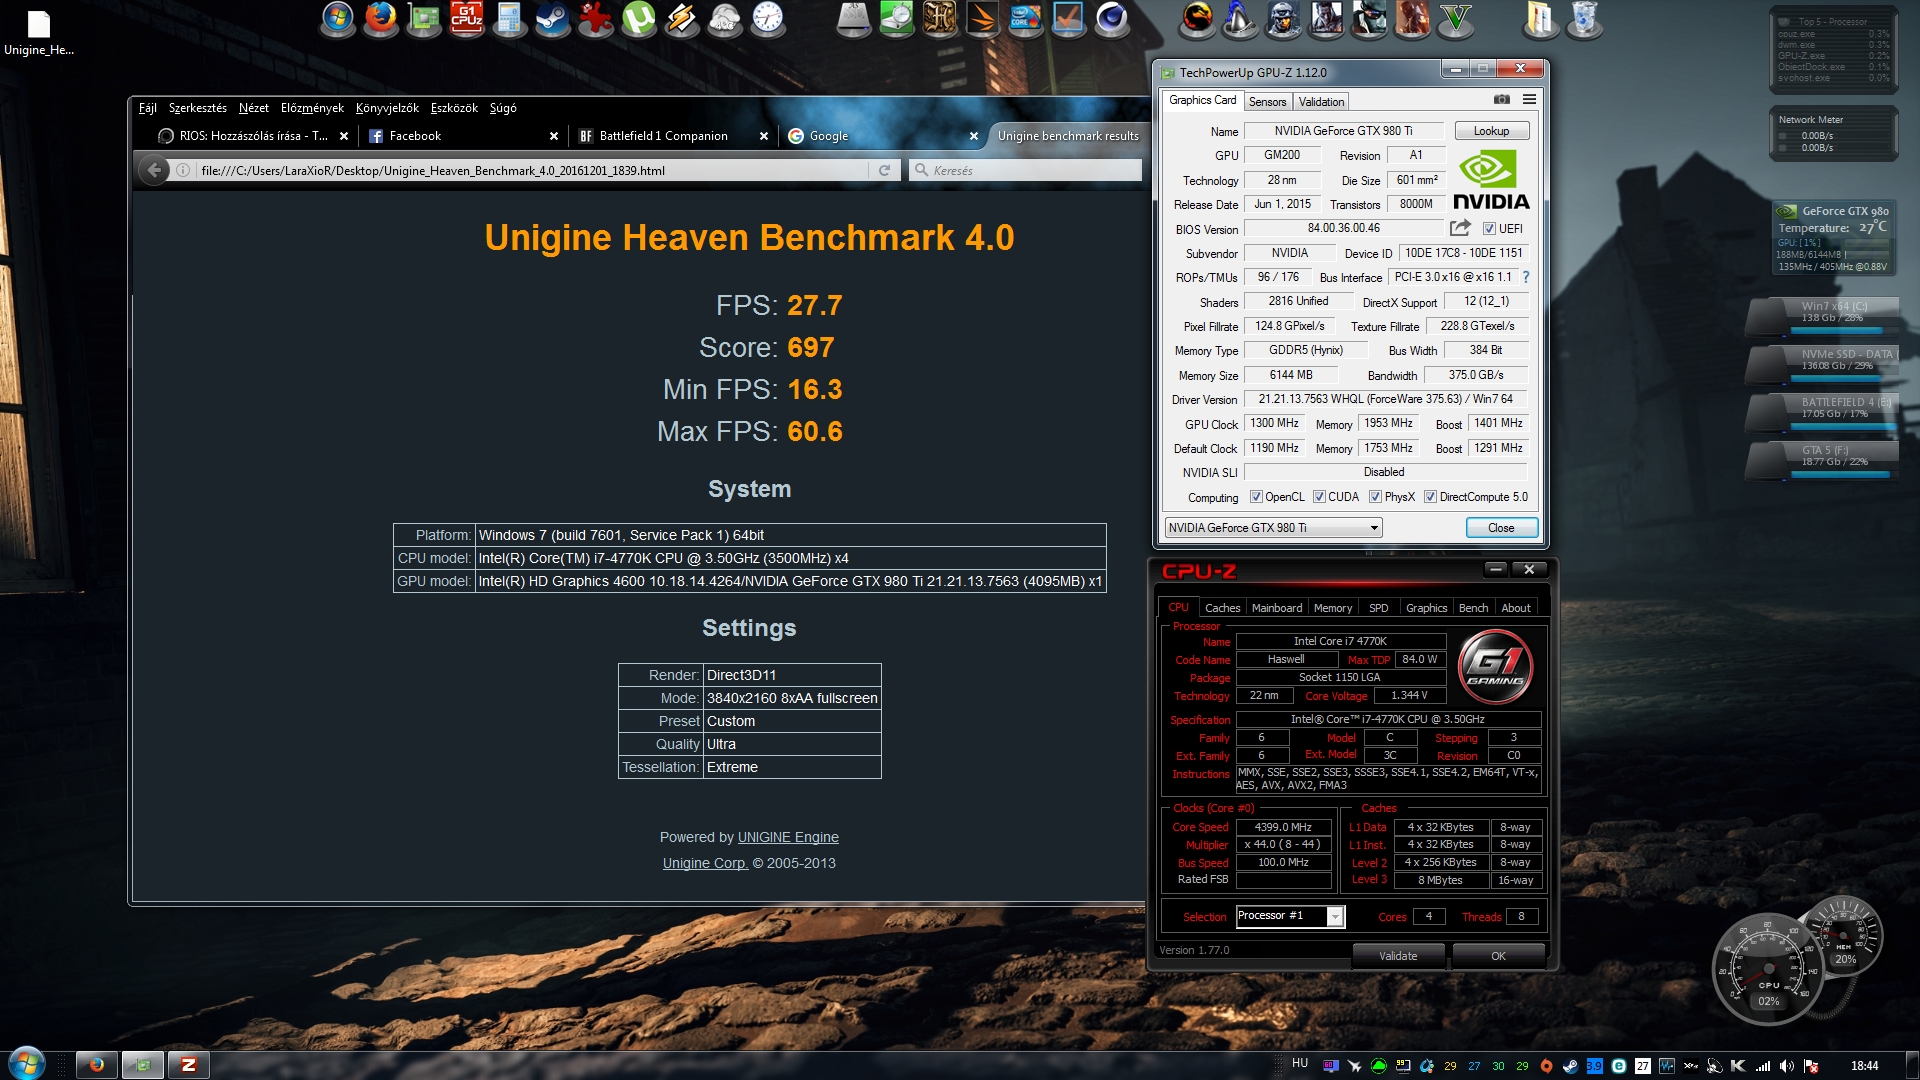1920x1080 pixels.
Task: Toggle the OpenCL checkbox
Action: tap(1256, 497)
